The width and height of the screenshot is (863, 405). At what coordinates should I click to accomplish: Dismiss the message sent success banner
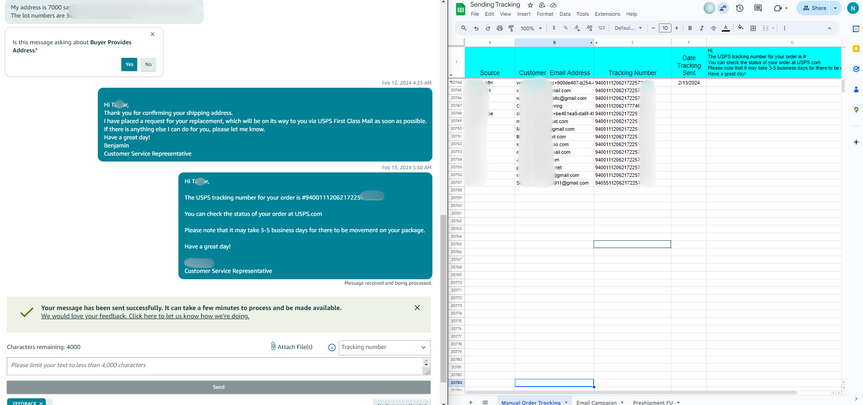pyautogui.click(x=417, y=308)
